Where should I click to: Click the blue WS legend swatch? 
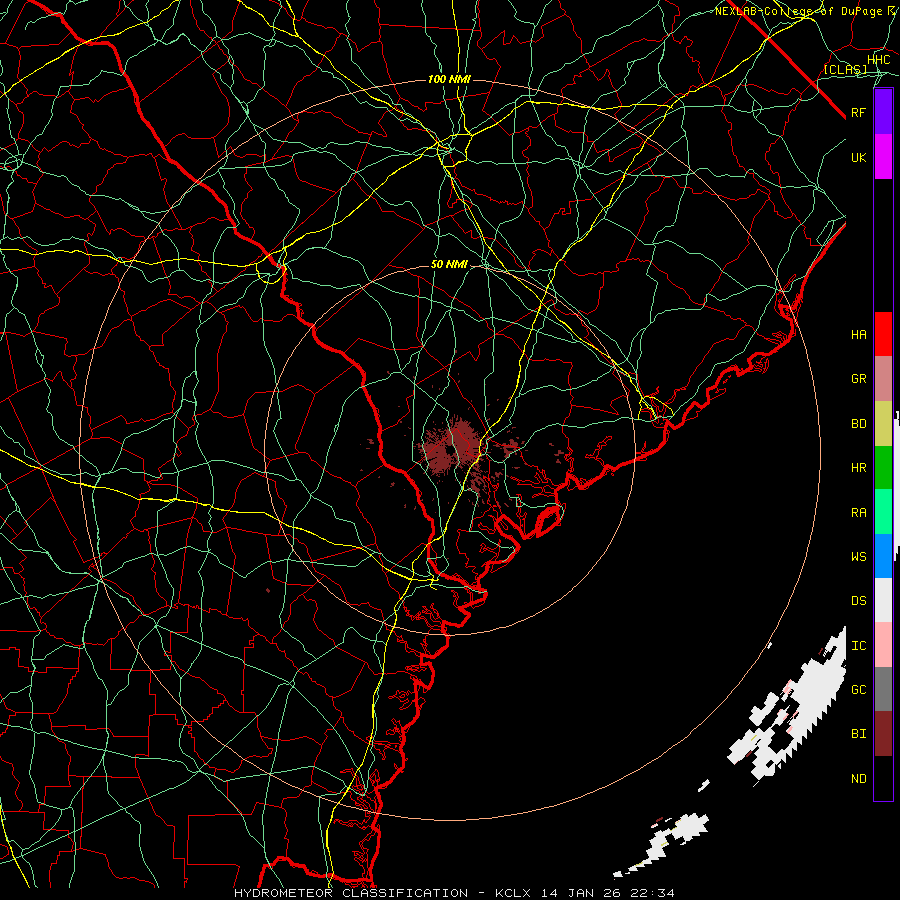click(883, 556)
